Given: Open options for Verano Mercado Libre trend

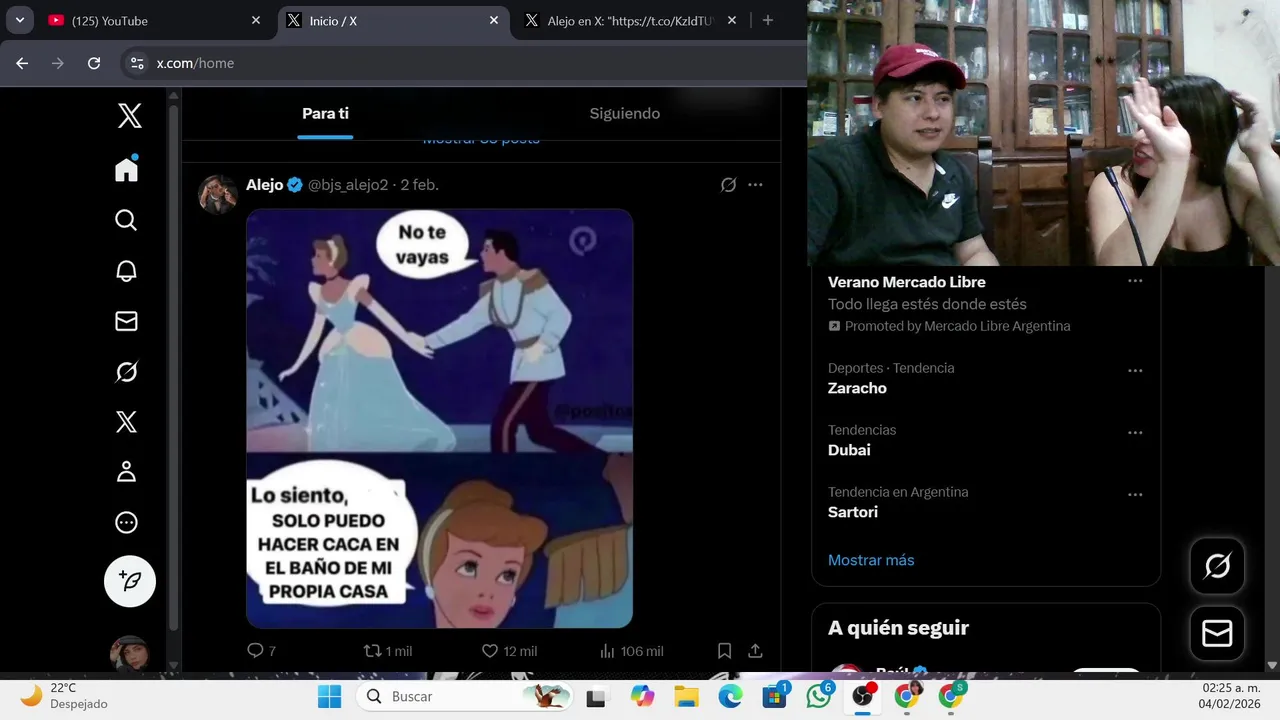Looking at the screenshot, I should coord(1135,281).
